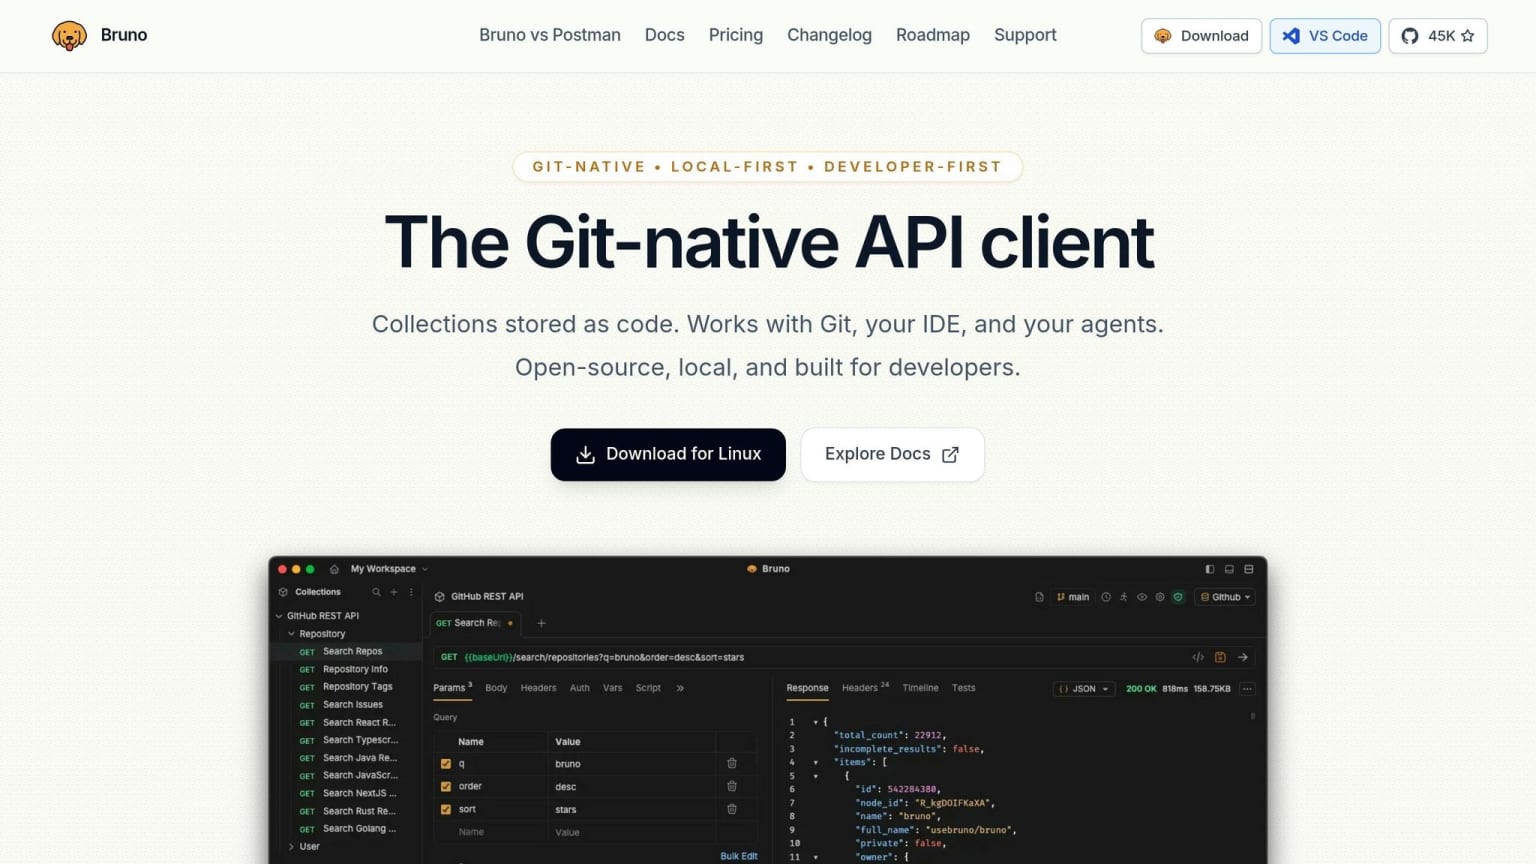Collapse the GitHub REST API collection
Screen dimensions: 1536x864
279,616
